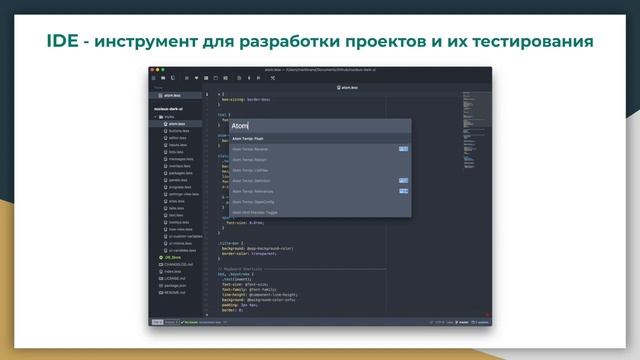640x360 pixels.
Task: Open README.md in the tree view
Action: pyautogui.click(x=172, y=293)
